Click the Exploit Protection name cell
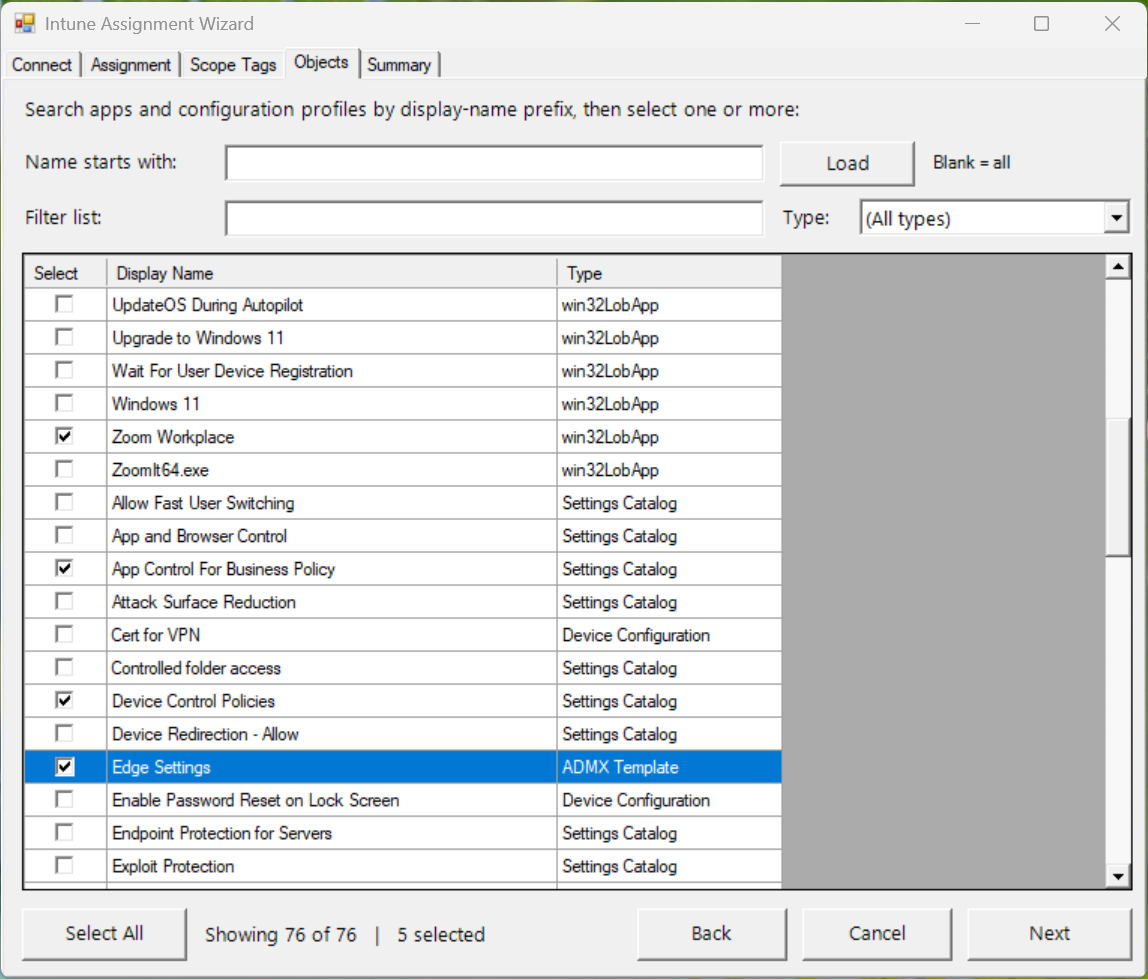The width and height of the screenshot is (1148, 979). point(332,866)
